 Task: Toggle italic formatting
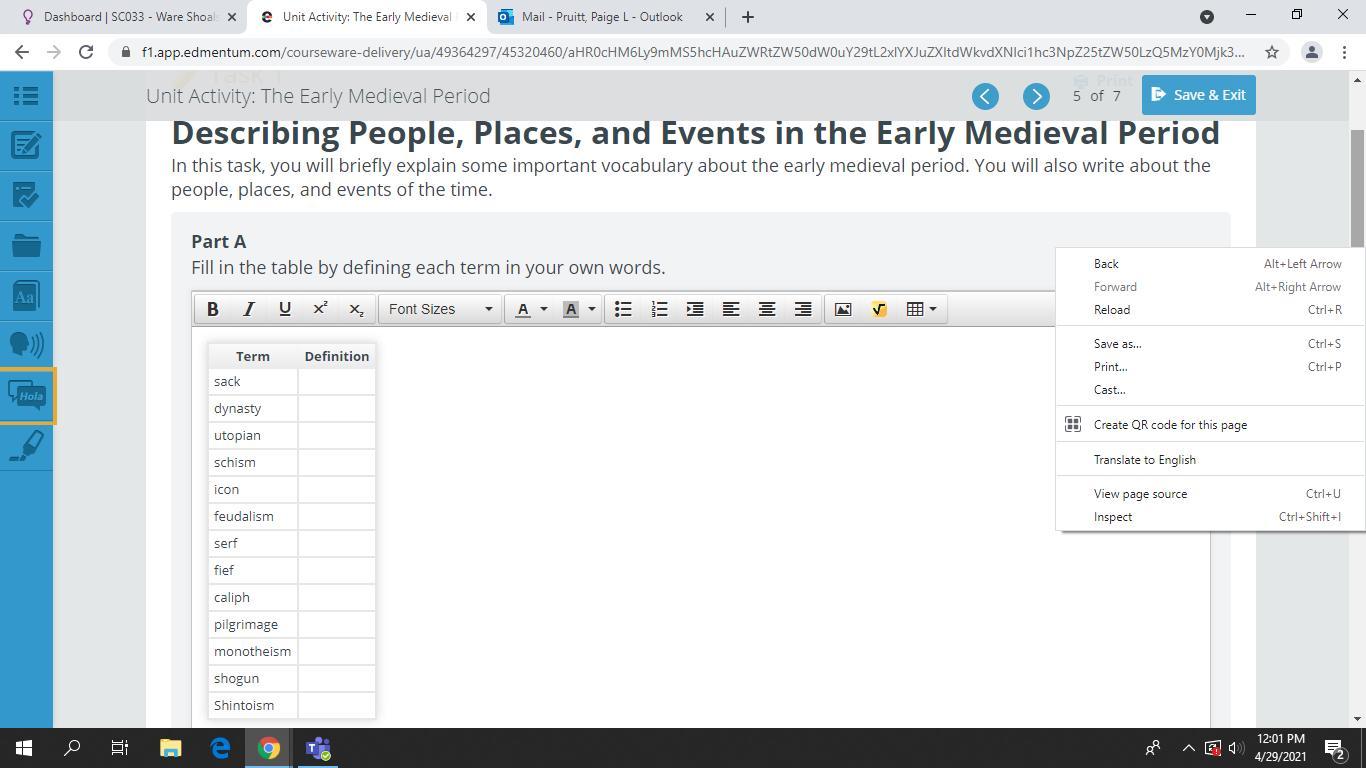coord(248,309)
